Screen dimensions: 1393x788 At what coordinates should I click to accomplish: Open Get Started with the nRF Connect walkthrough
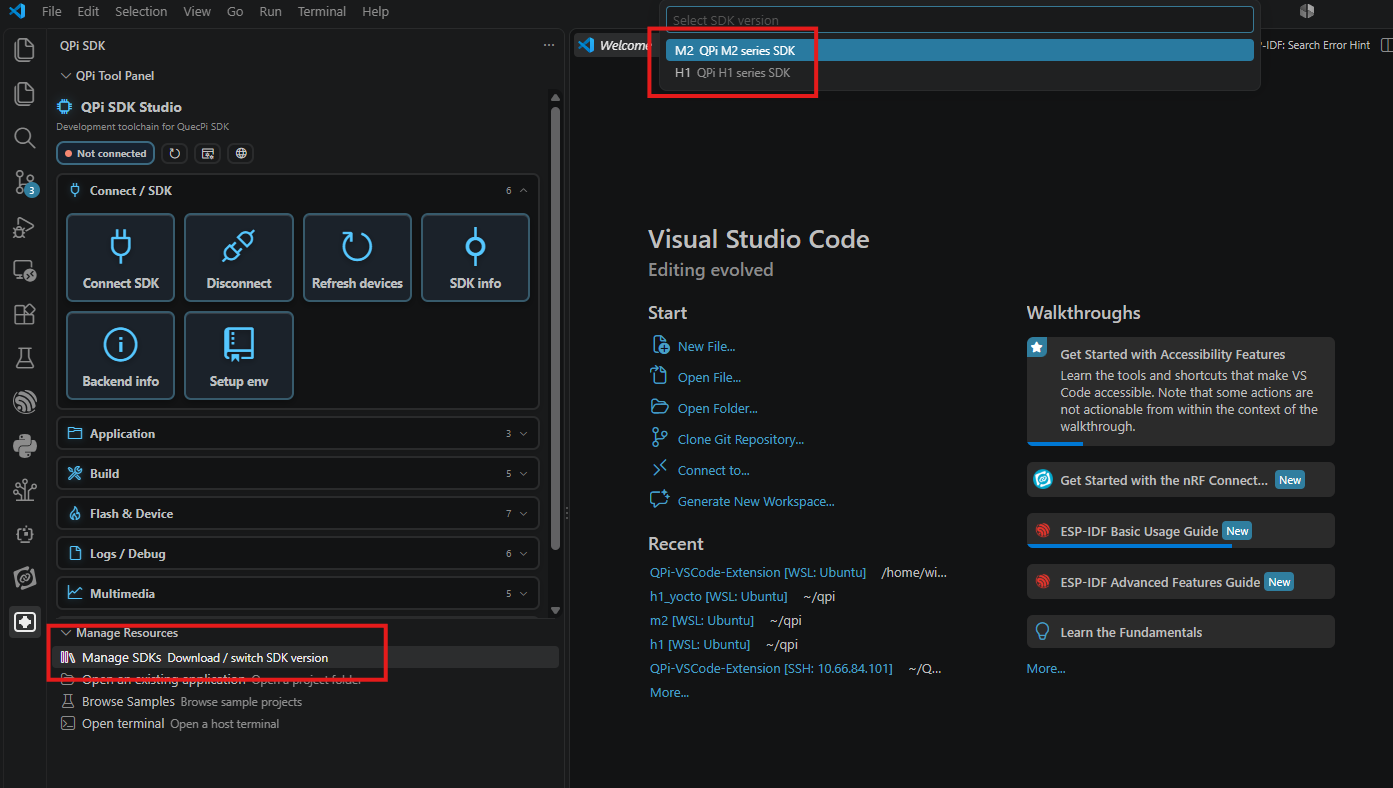pos(1180,480)
